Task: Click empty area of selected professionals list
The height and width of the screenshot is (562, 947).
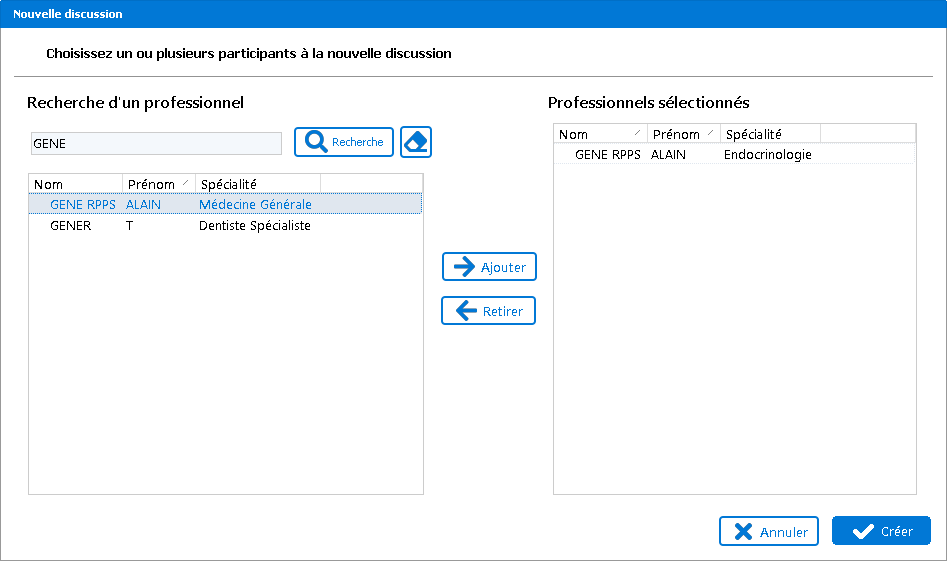Action: click(x=734, y=330)
